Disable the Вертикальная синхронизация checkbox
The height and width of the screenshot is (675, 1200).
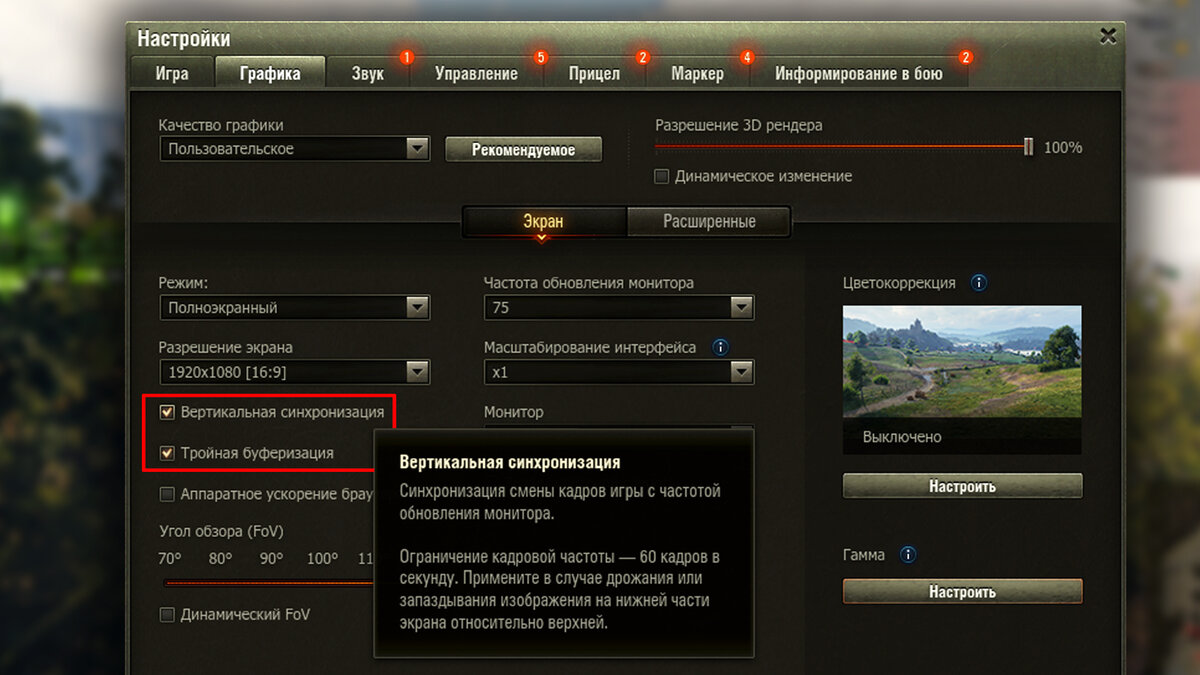(167, 412)
